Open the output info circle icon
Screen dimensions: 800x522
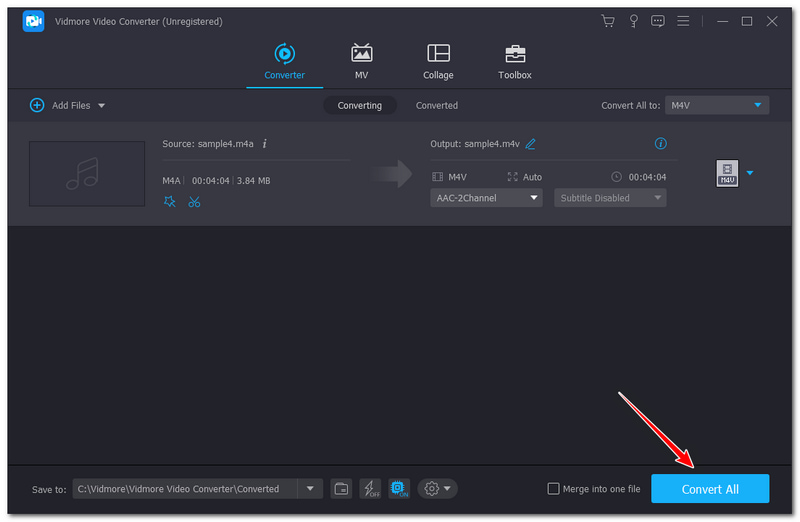pyautogui.click(x=660, y=143)
